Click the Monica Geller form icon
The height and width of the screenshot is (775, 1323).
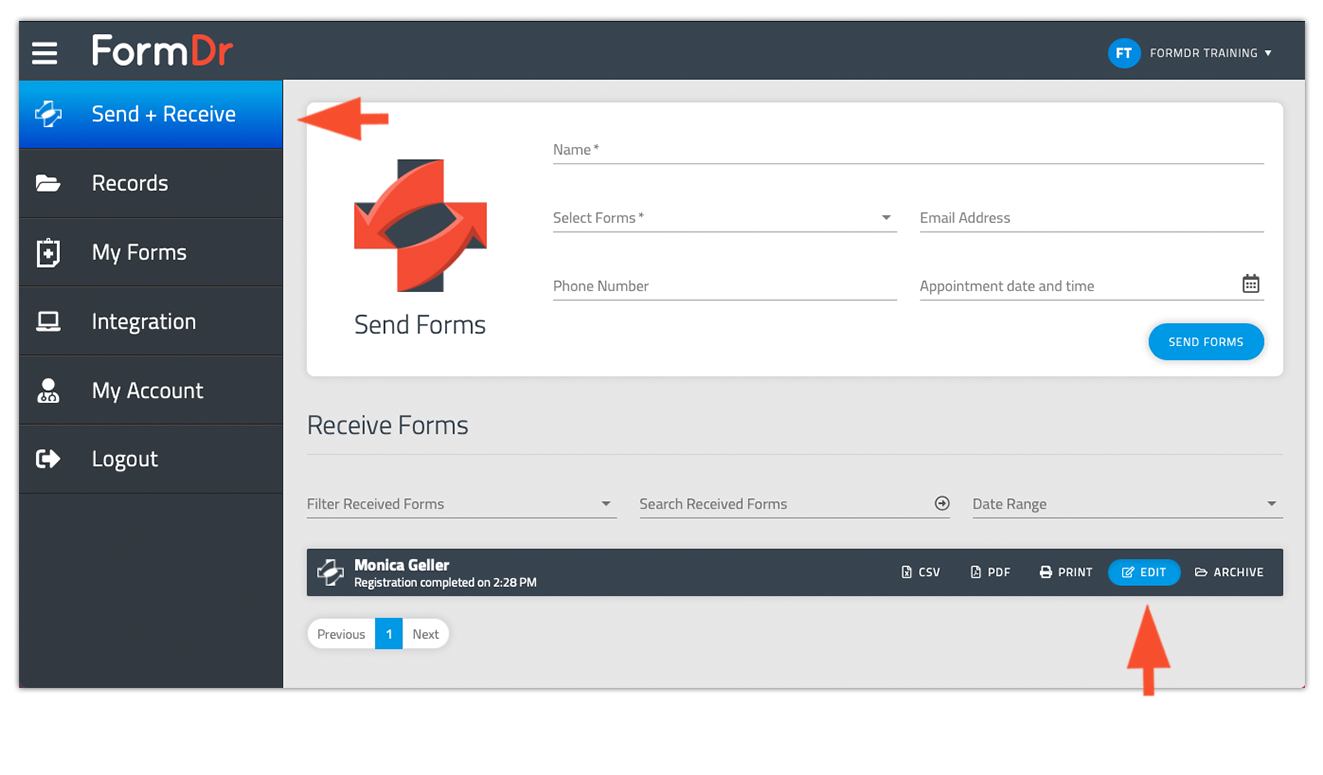pyautogui.click(x=331, y=572)
